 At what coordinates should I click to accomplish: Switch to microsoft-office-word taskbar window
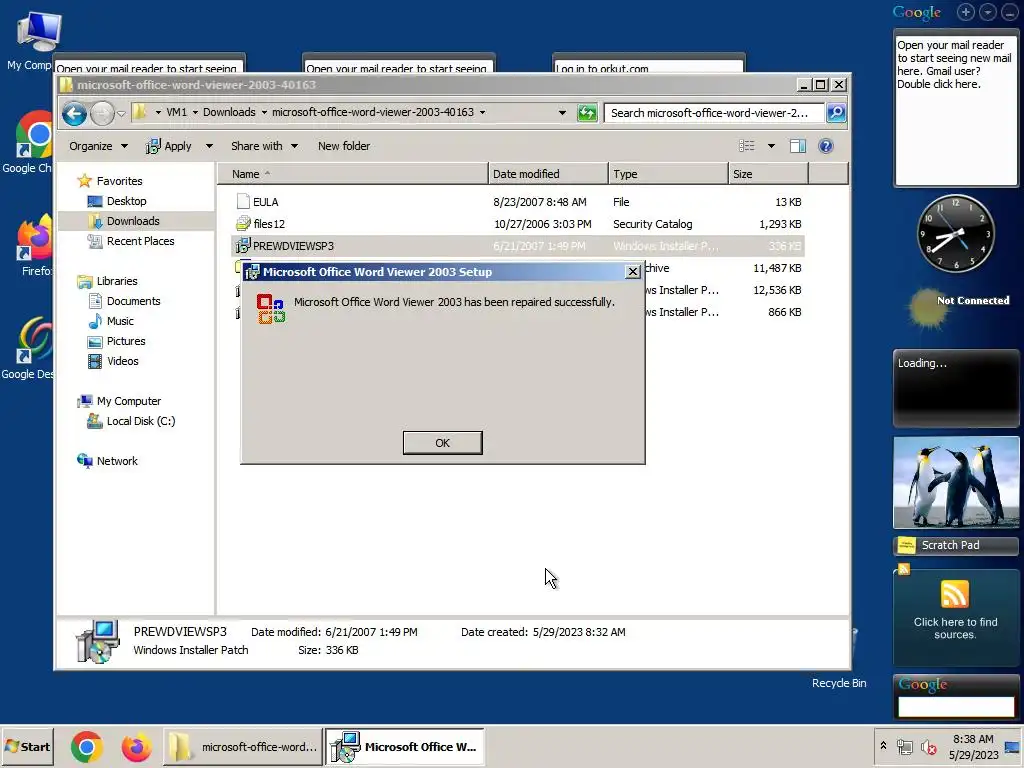coord(243,747)
